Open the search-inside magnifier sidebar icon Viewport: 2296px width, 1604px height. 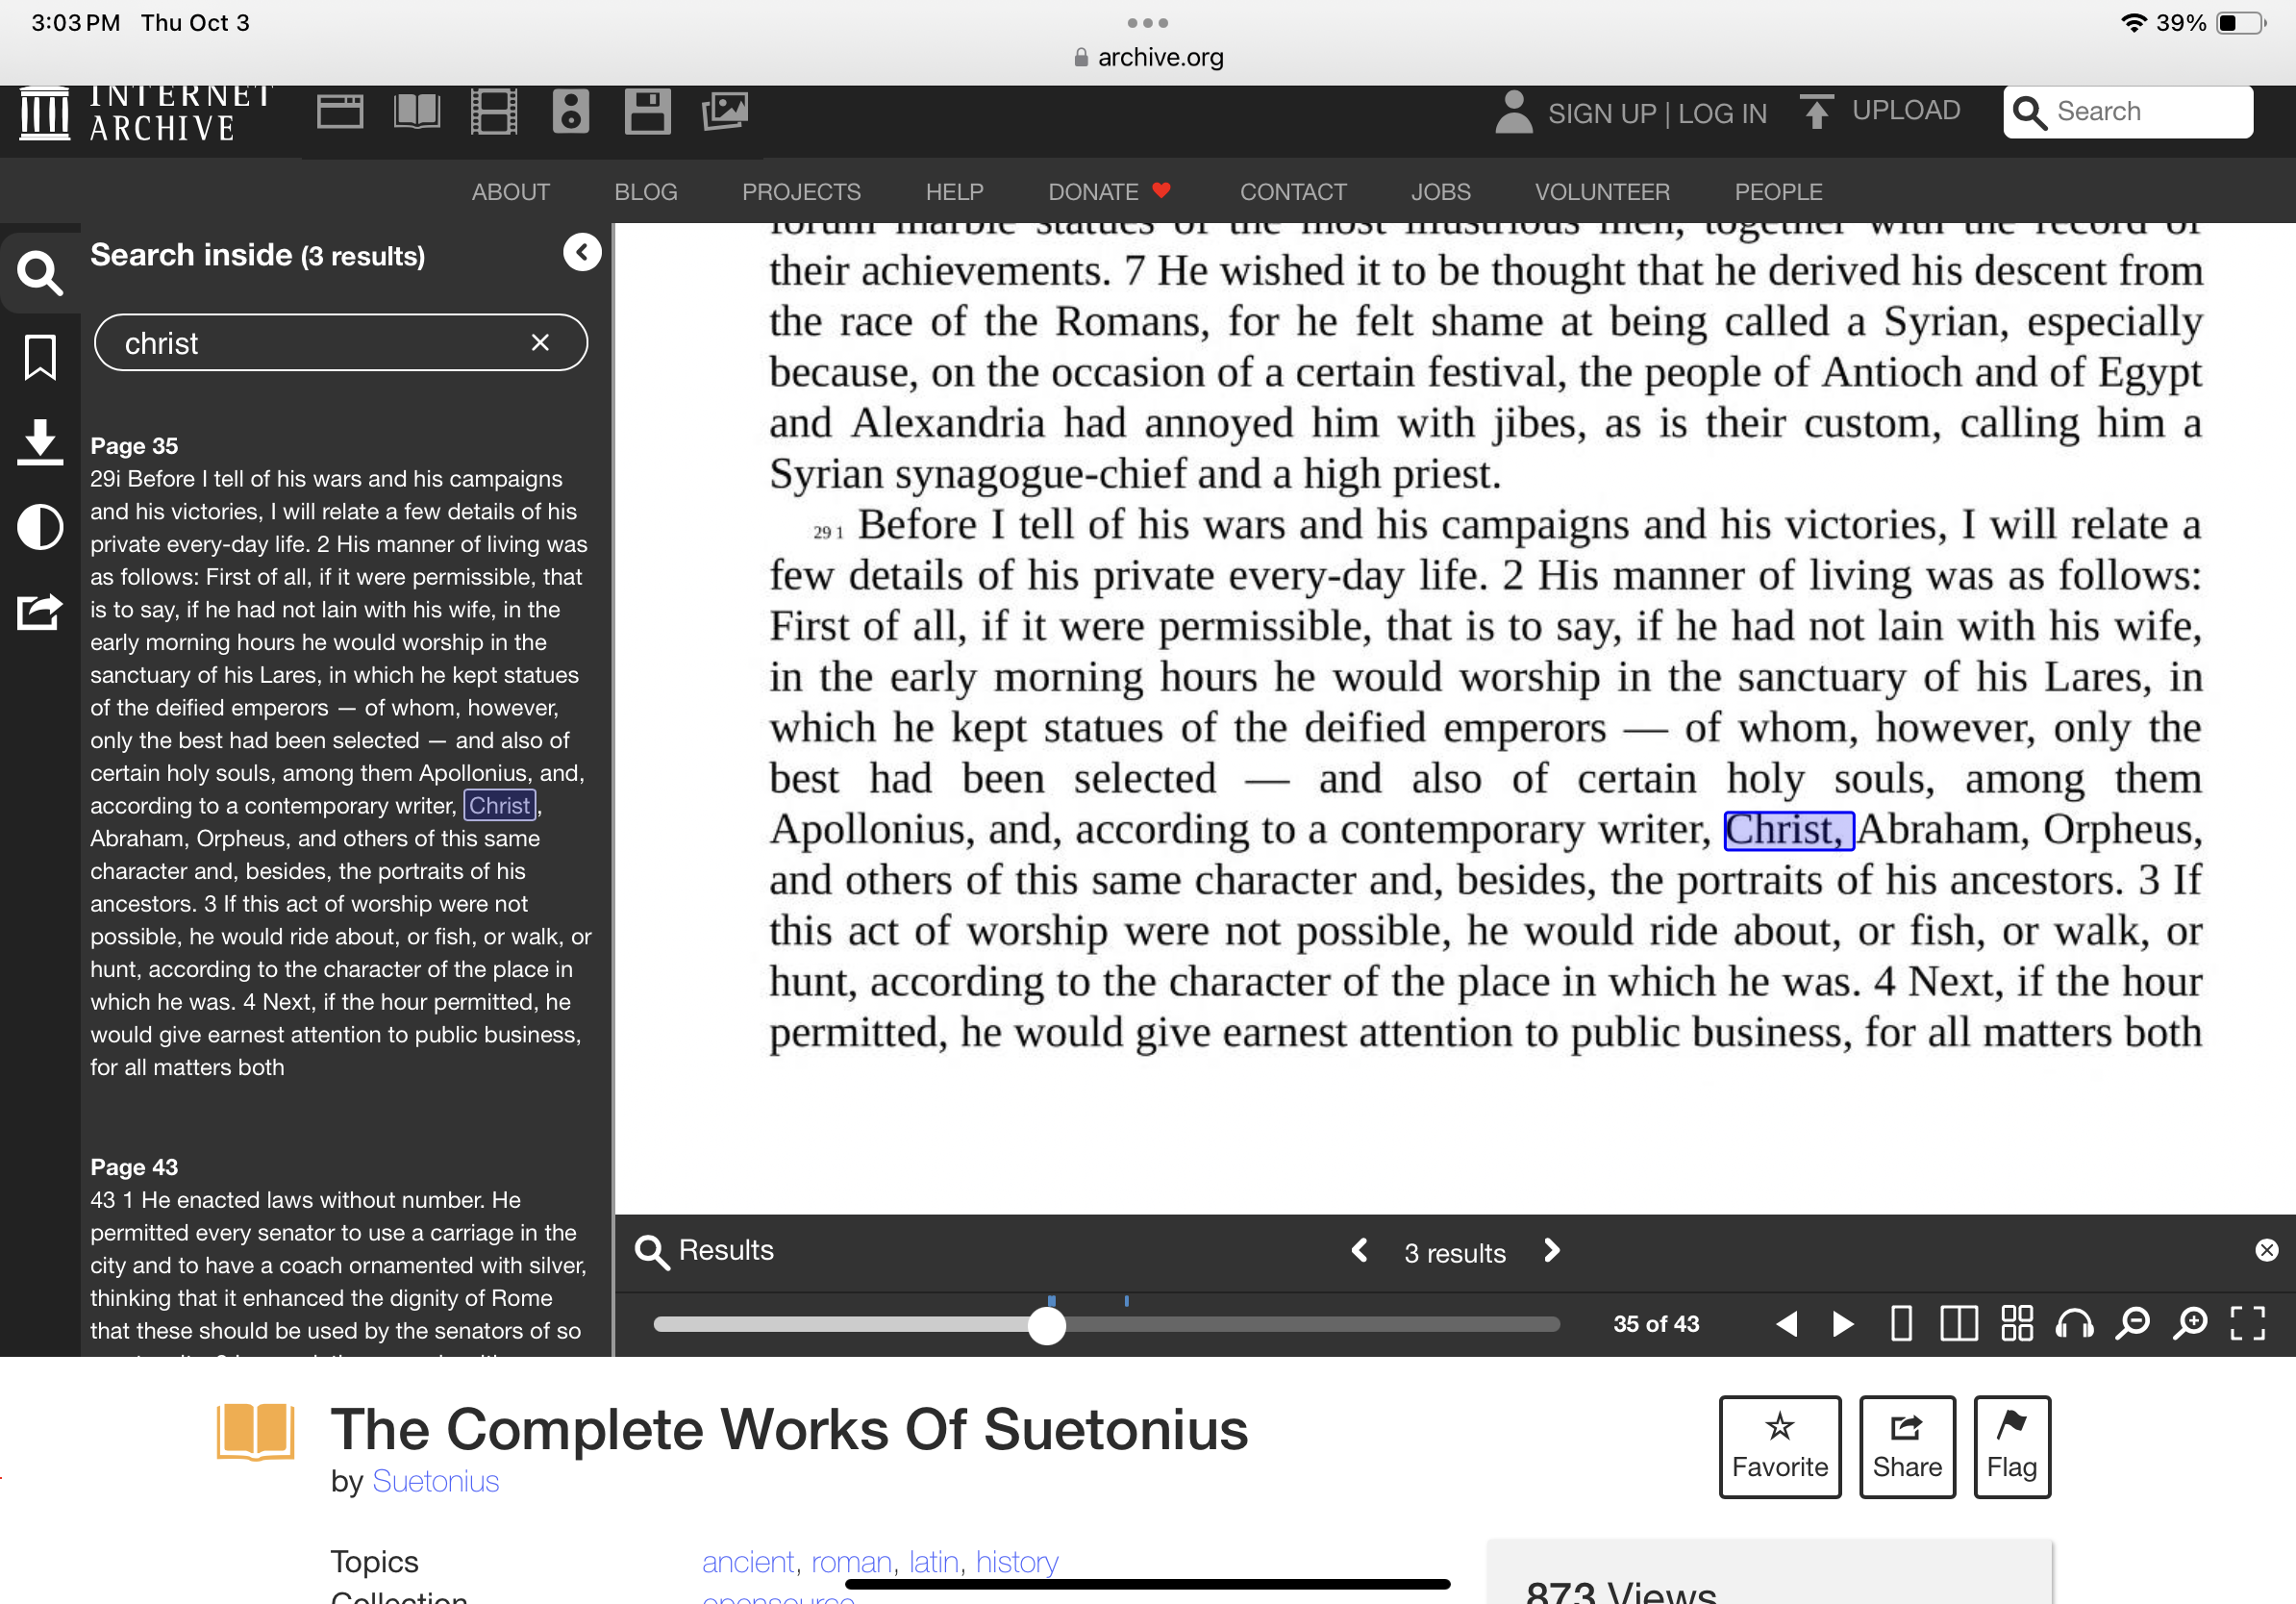point(40,272)
